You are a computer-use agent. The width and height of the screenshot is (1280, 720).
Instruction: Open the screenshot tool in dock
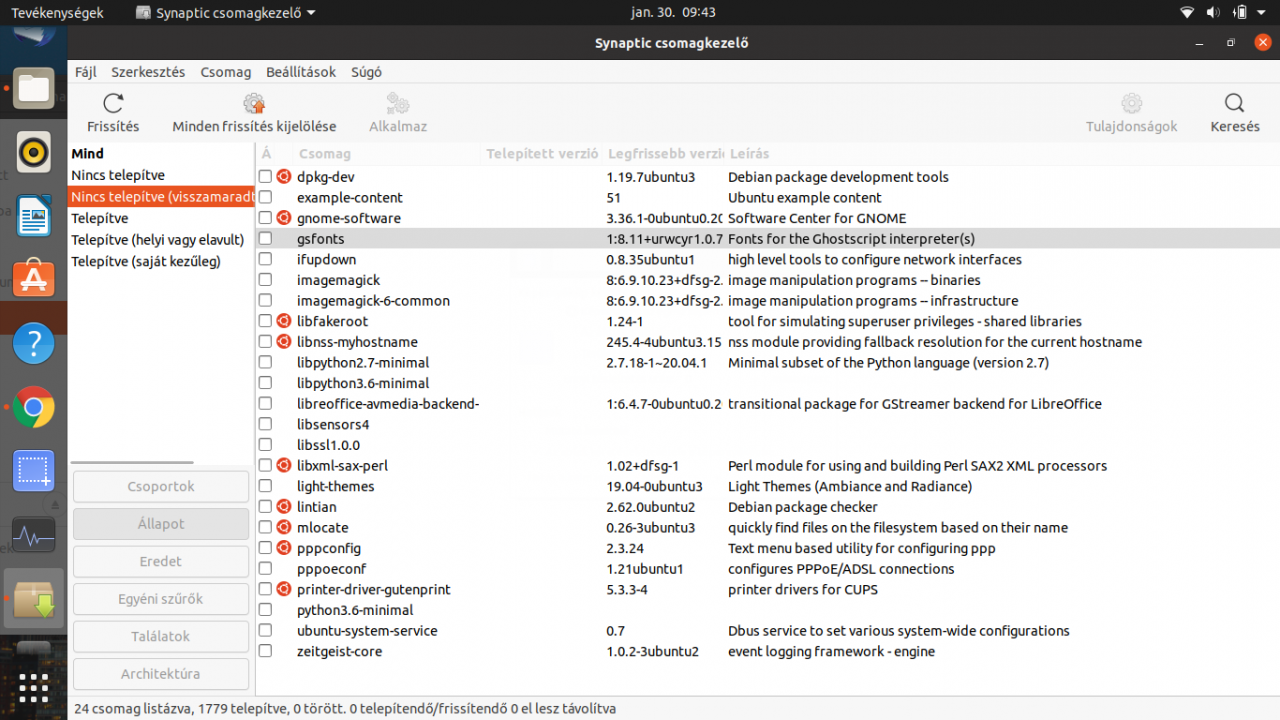(x=34, y=471)
